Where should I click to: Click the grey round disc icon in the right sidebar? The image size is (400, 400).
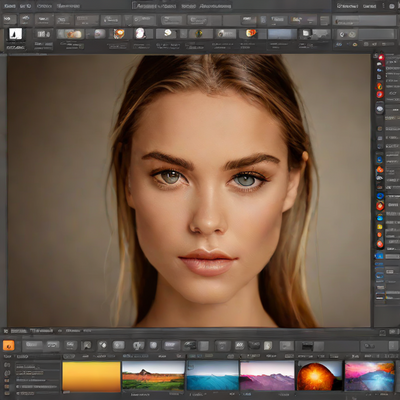[x=380, y=108]
